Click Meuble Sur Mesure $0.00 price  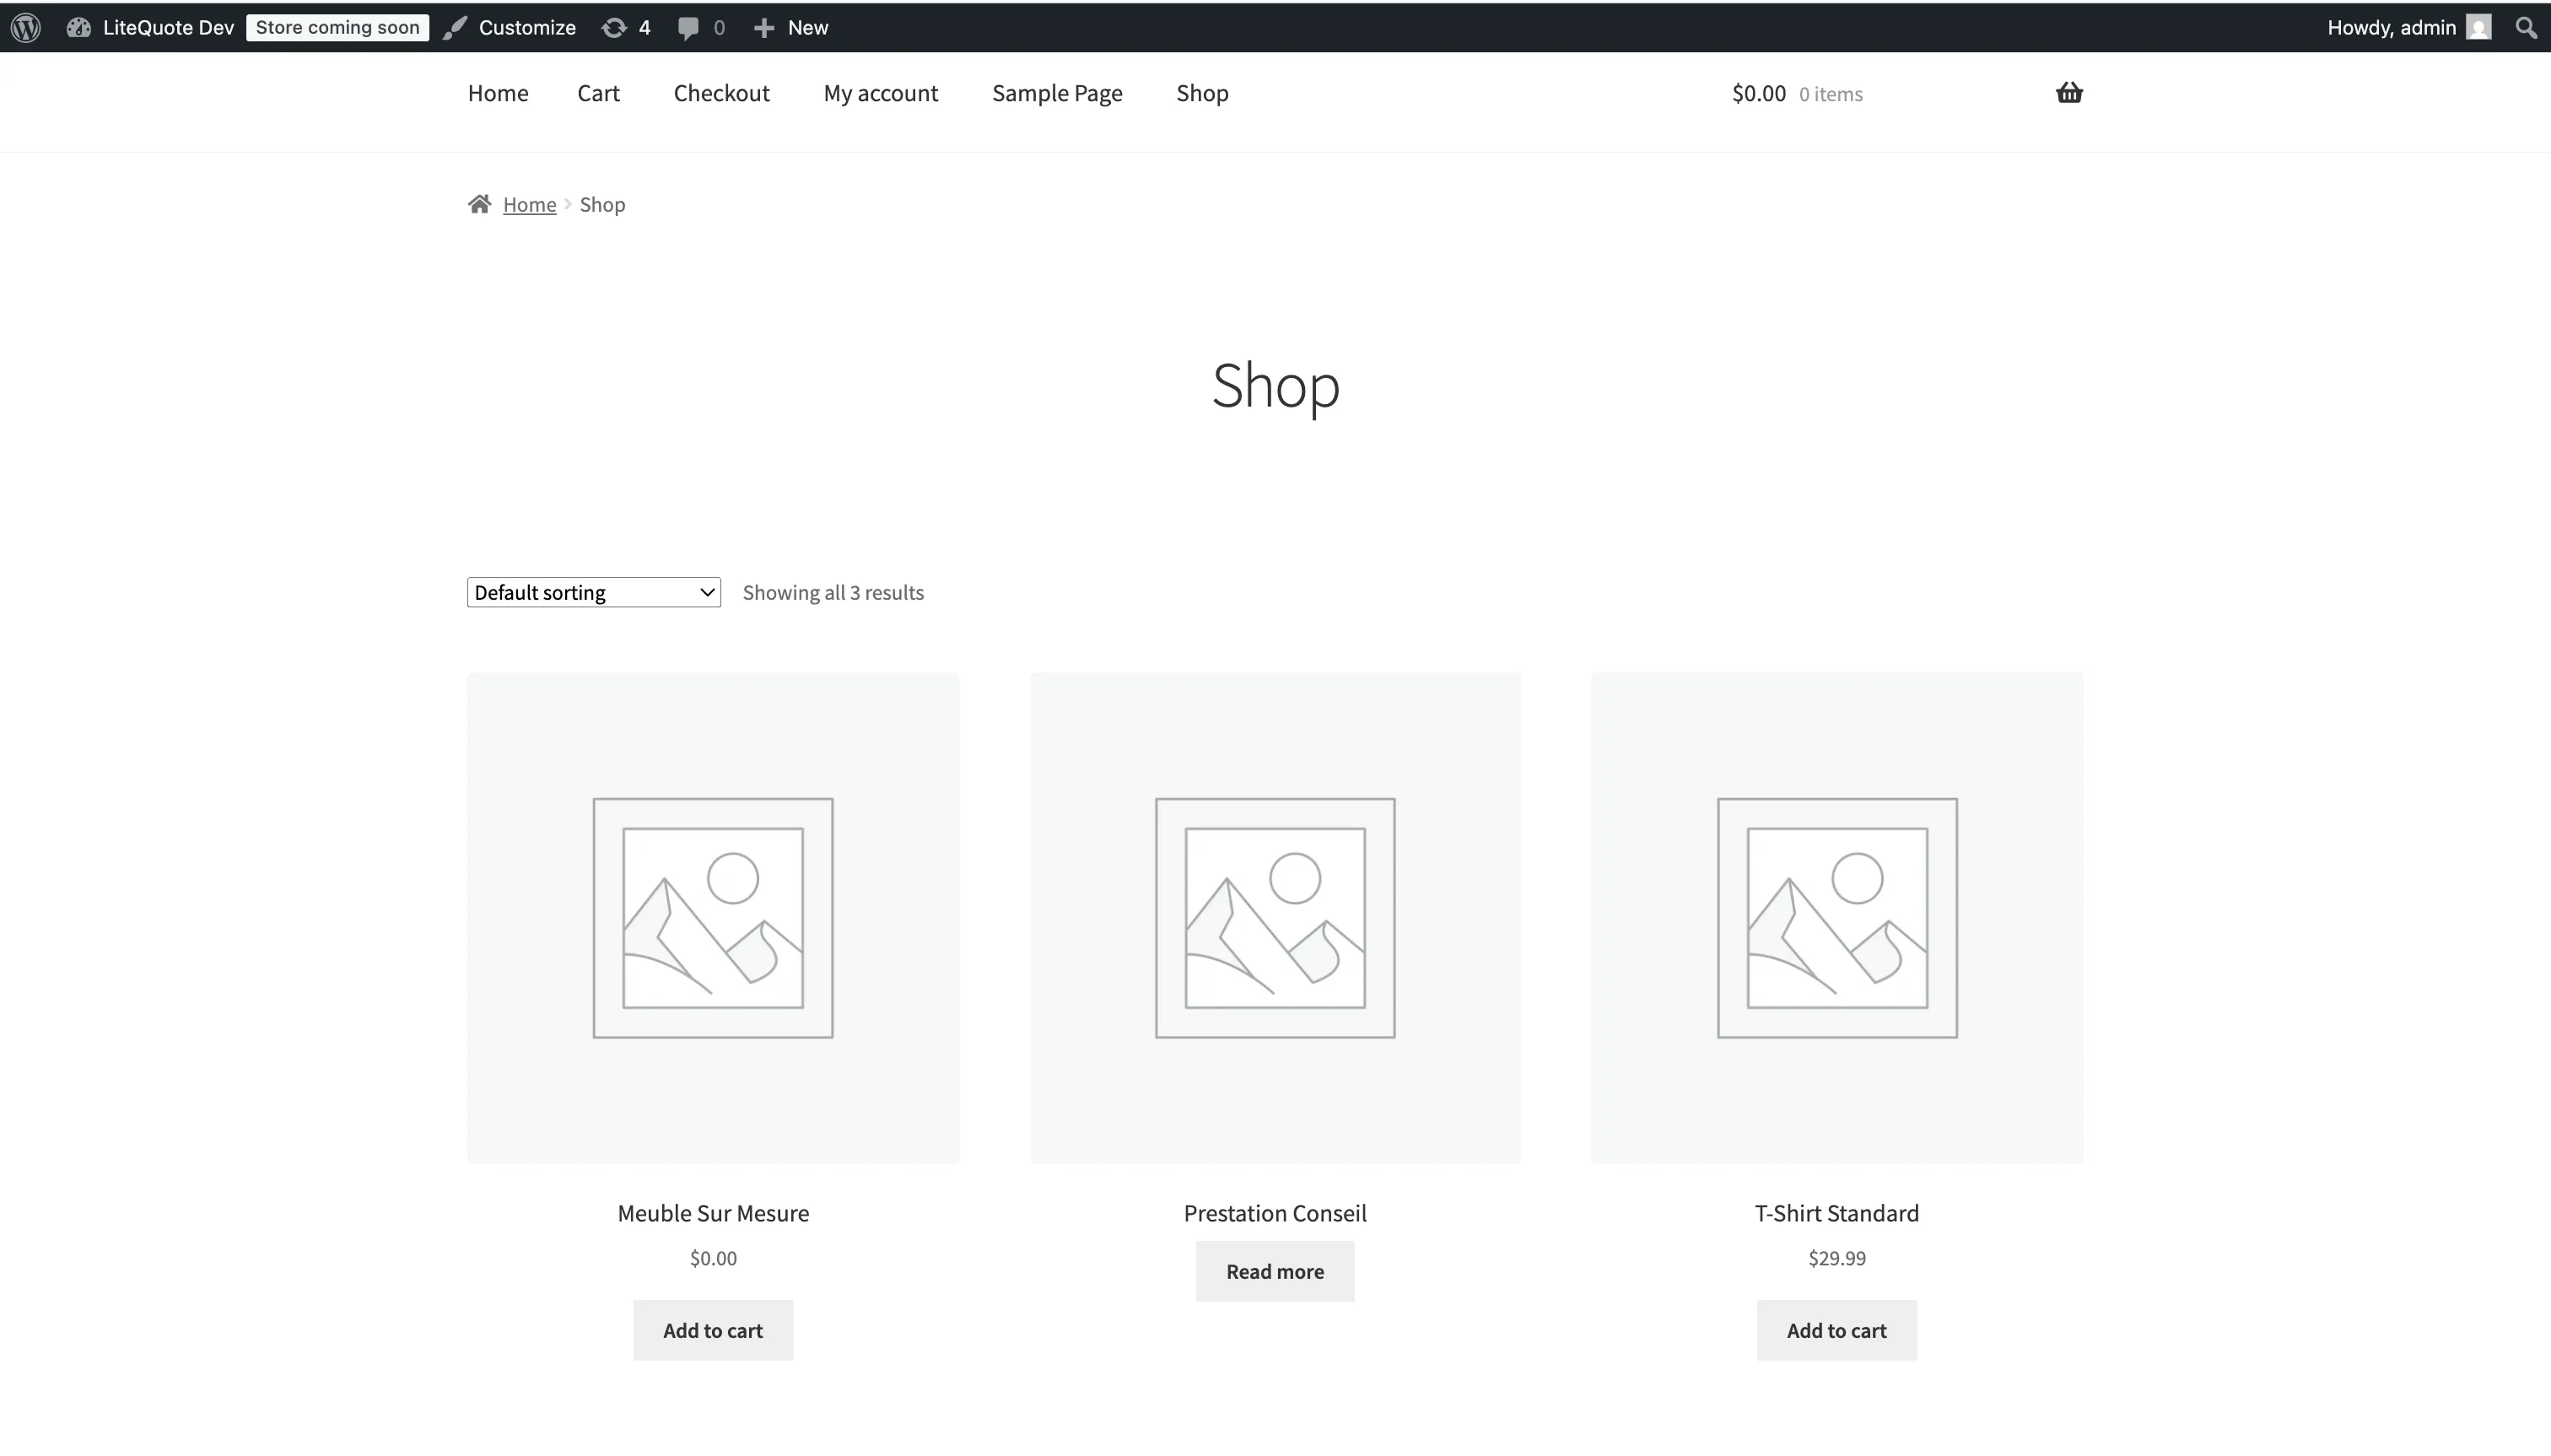click(x=713, y=1258)
